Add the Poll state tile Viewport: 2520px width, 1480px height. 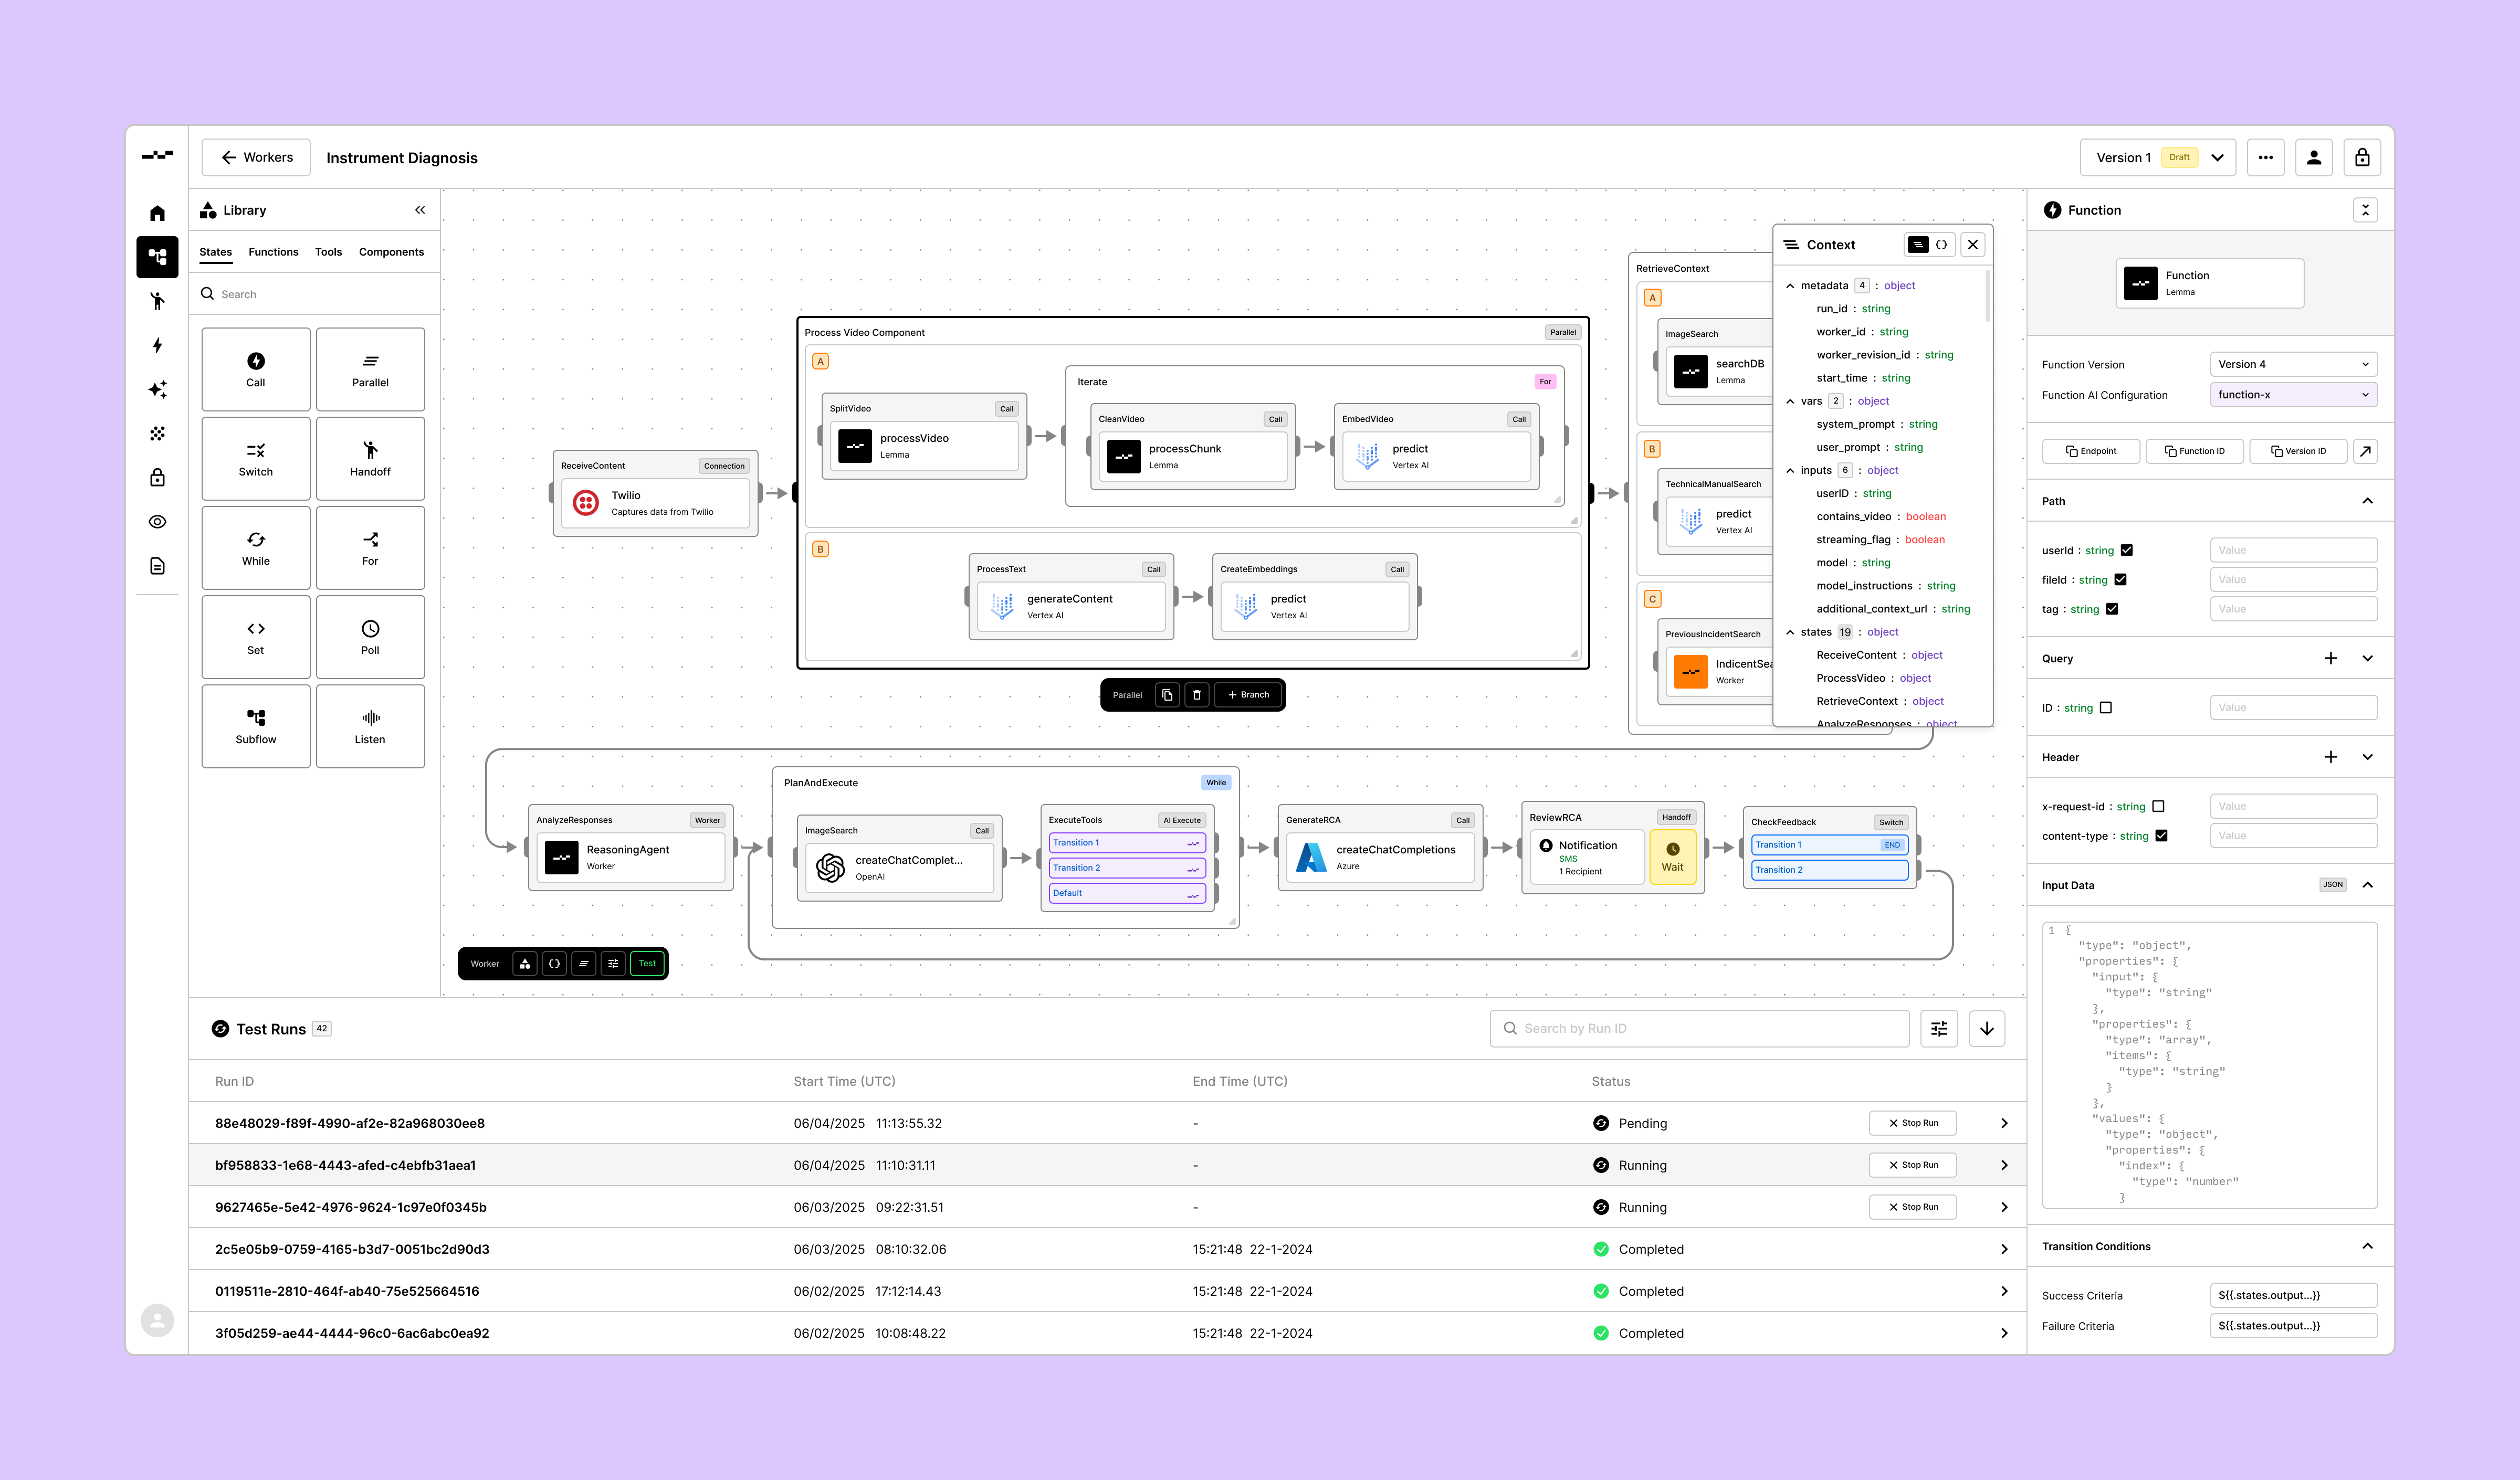(x=370, y=637)
